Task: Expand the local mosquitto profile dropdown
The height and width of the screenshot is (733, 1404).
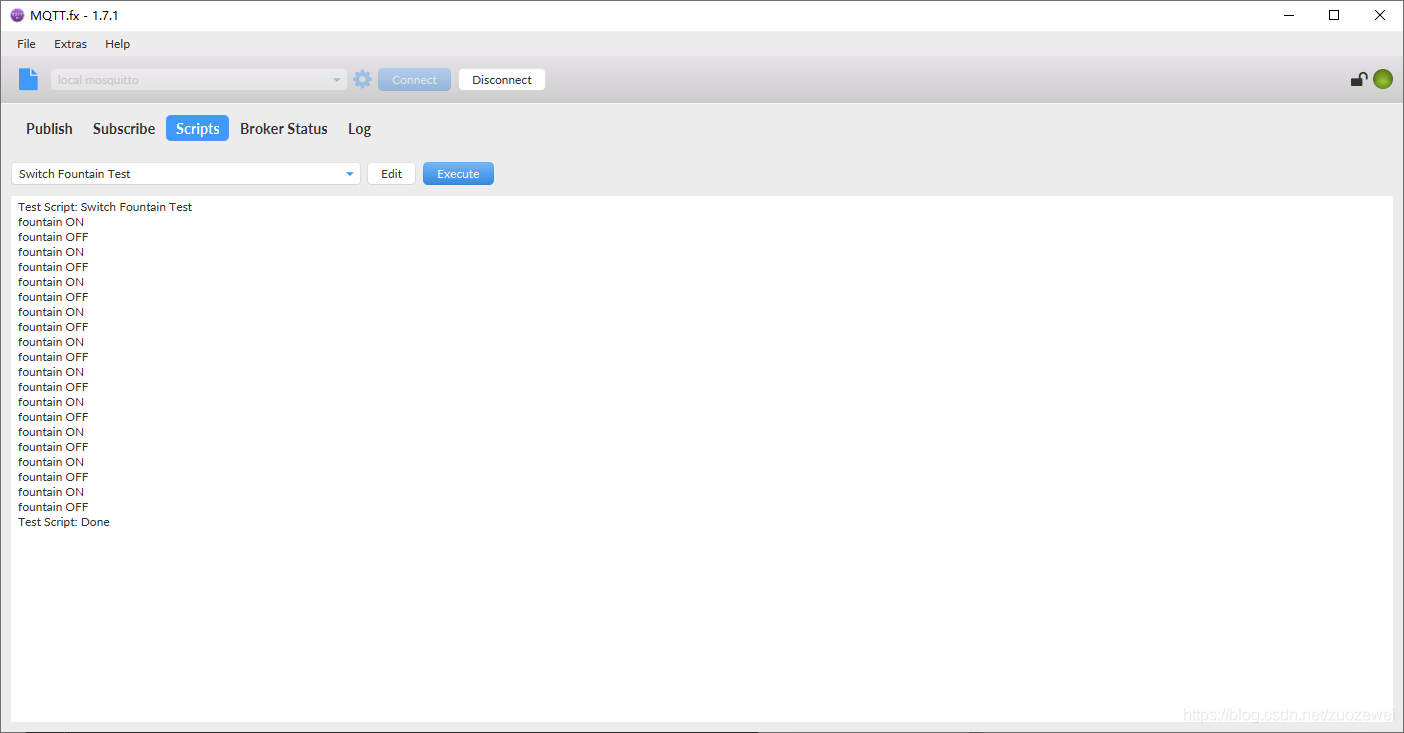Action: point(199,80)
